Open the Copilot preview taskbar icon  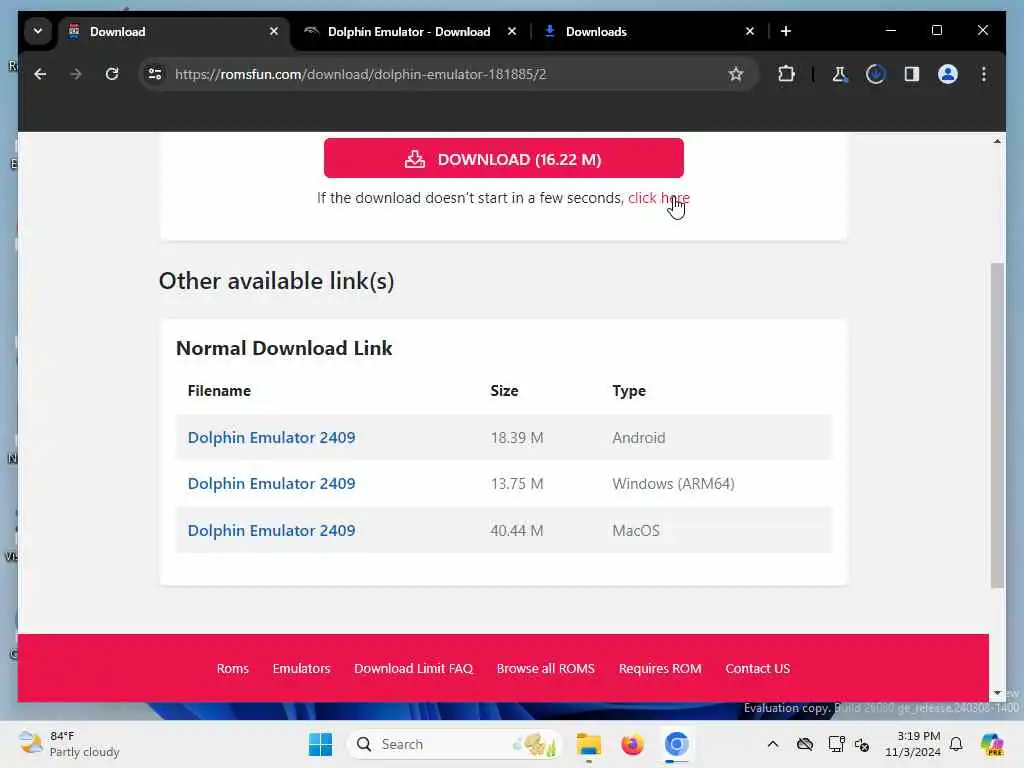[x=992, y=744]
